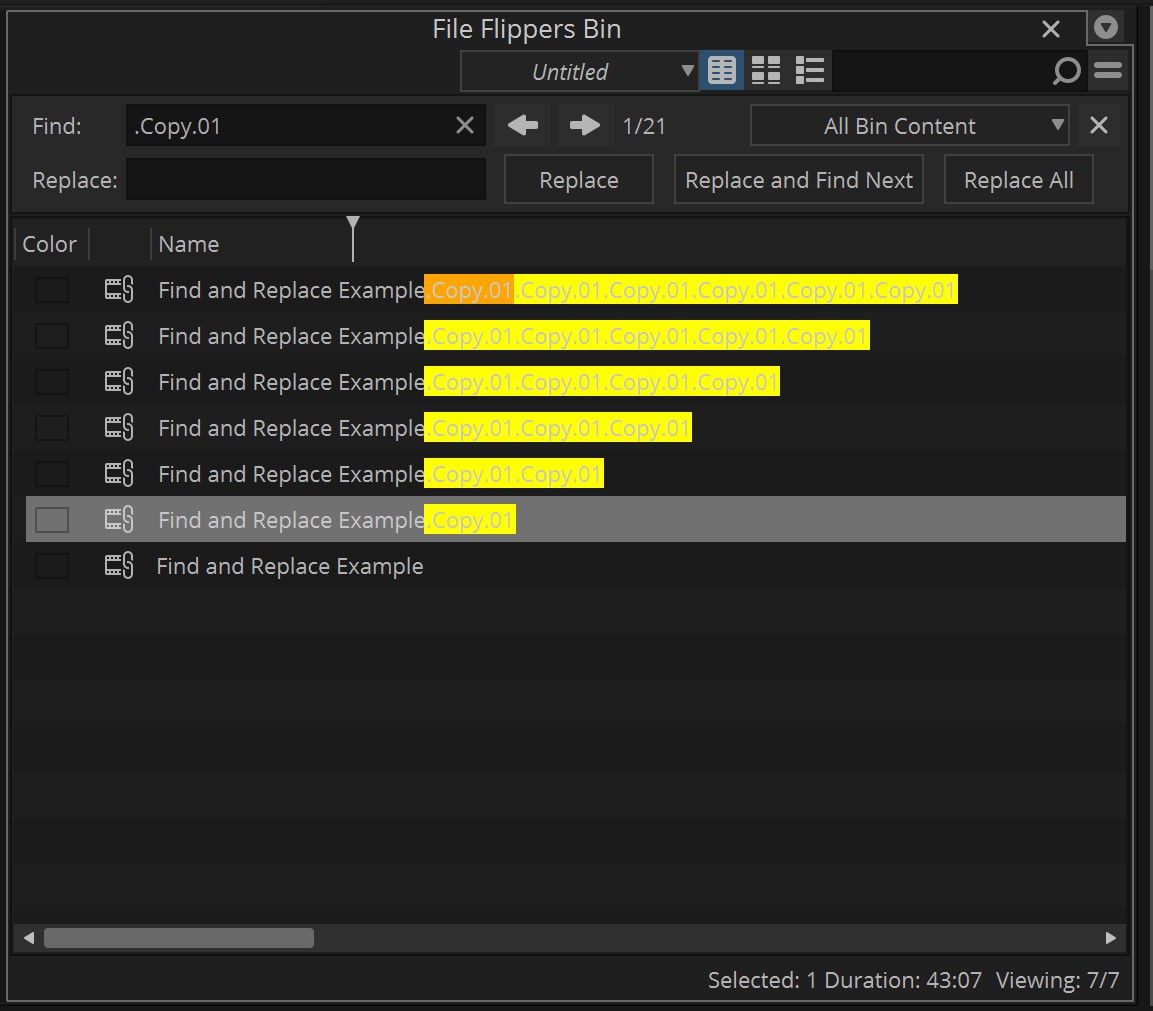Click sequence icon of row with five Copy.01
Viewport: 1153px width, 1011px height.
tap(118, 336)
